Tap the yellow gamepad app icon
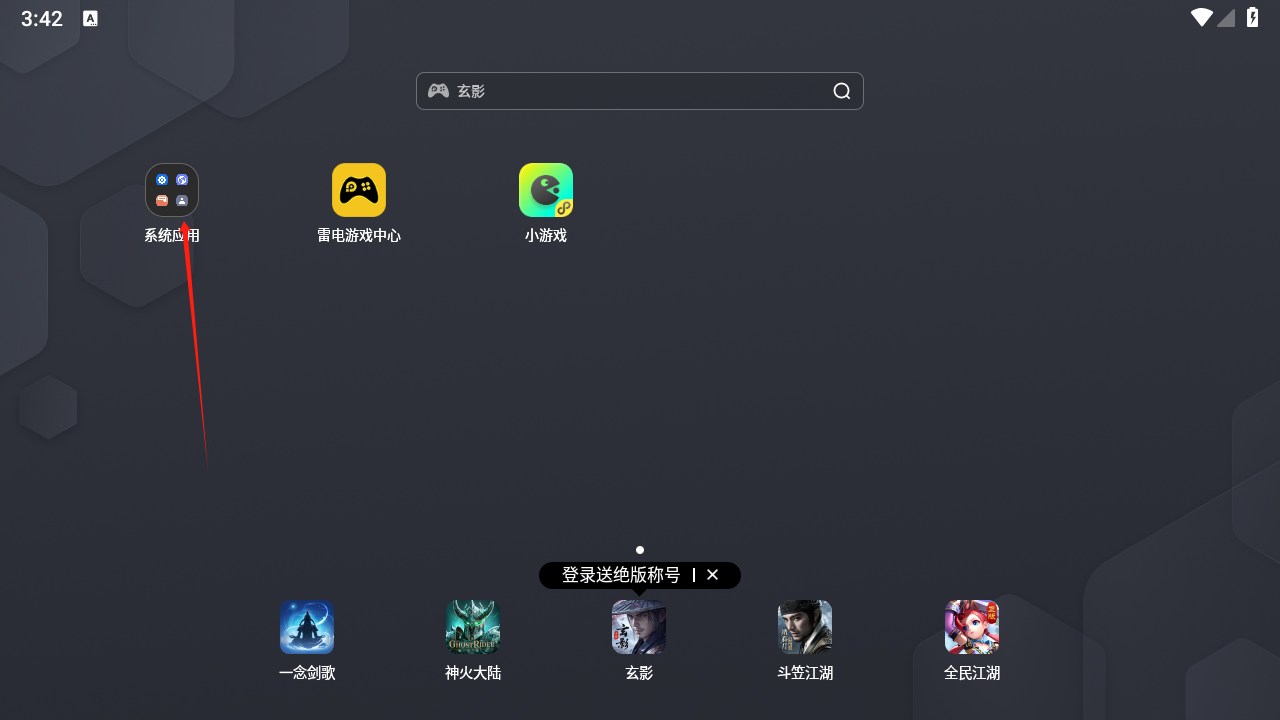 point(359,190)
